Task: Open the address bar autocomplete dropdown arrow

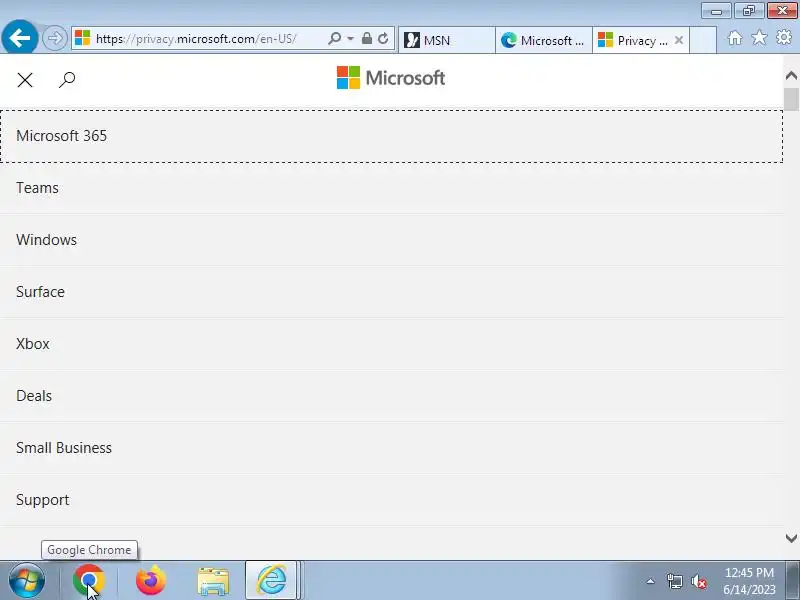Action: point(351,39)
